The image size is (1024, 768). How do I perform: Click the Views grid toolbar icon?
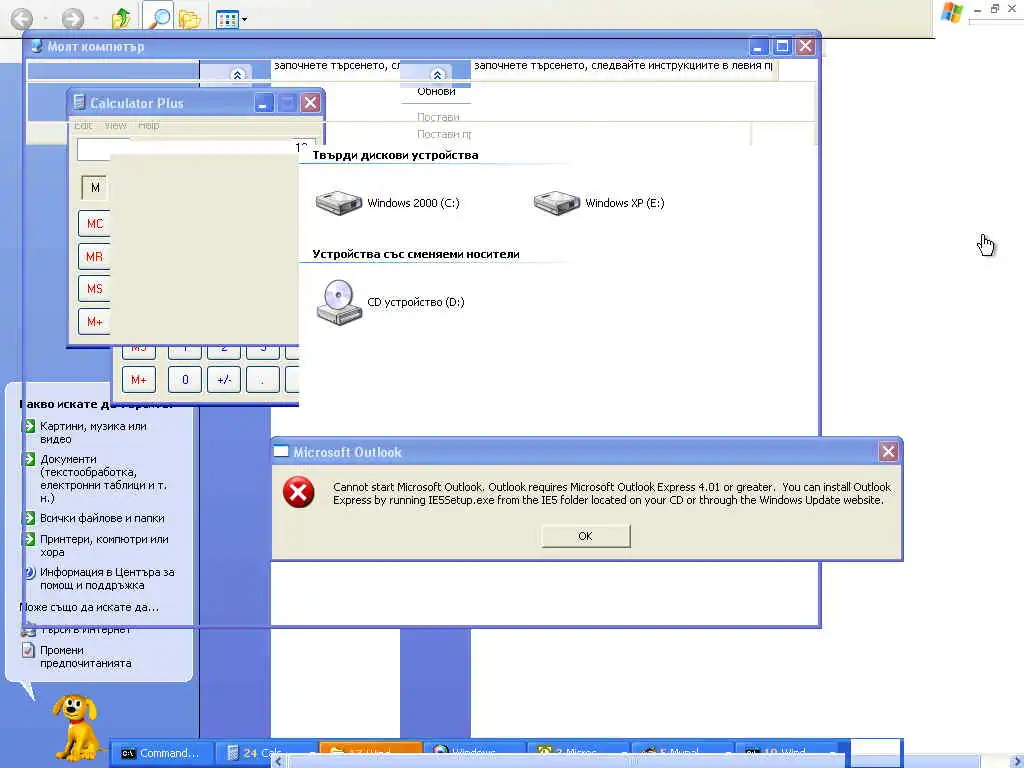coord(227,19)
